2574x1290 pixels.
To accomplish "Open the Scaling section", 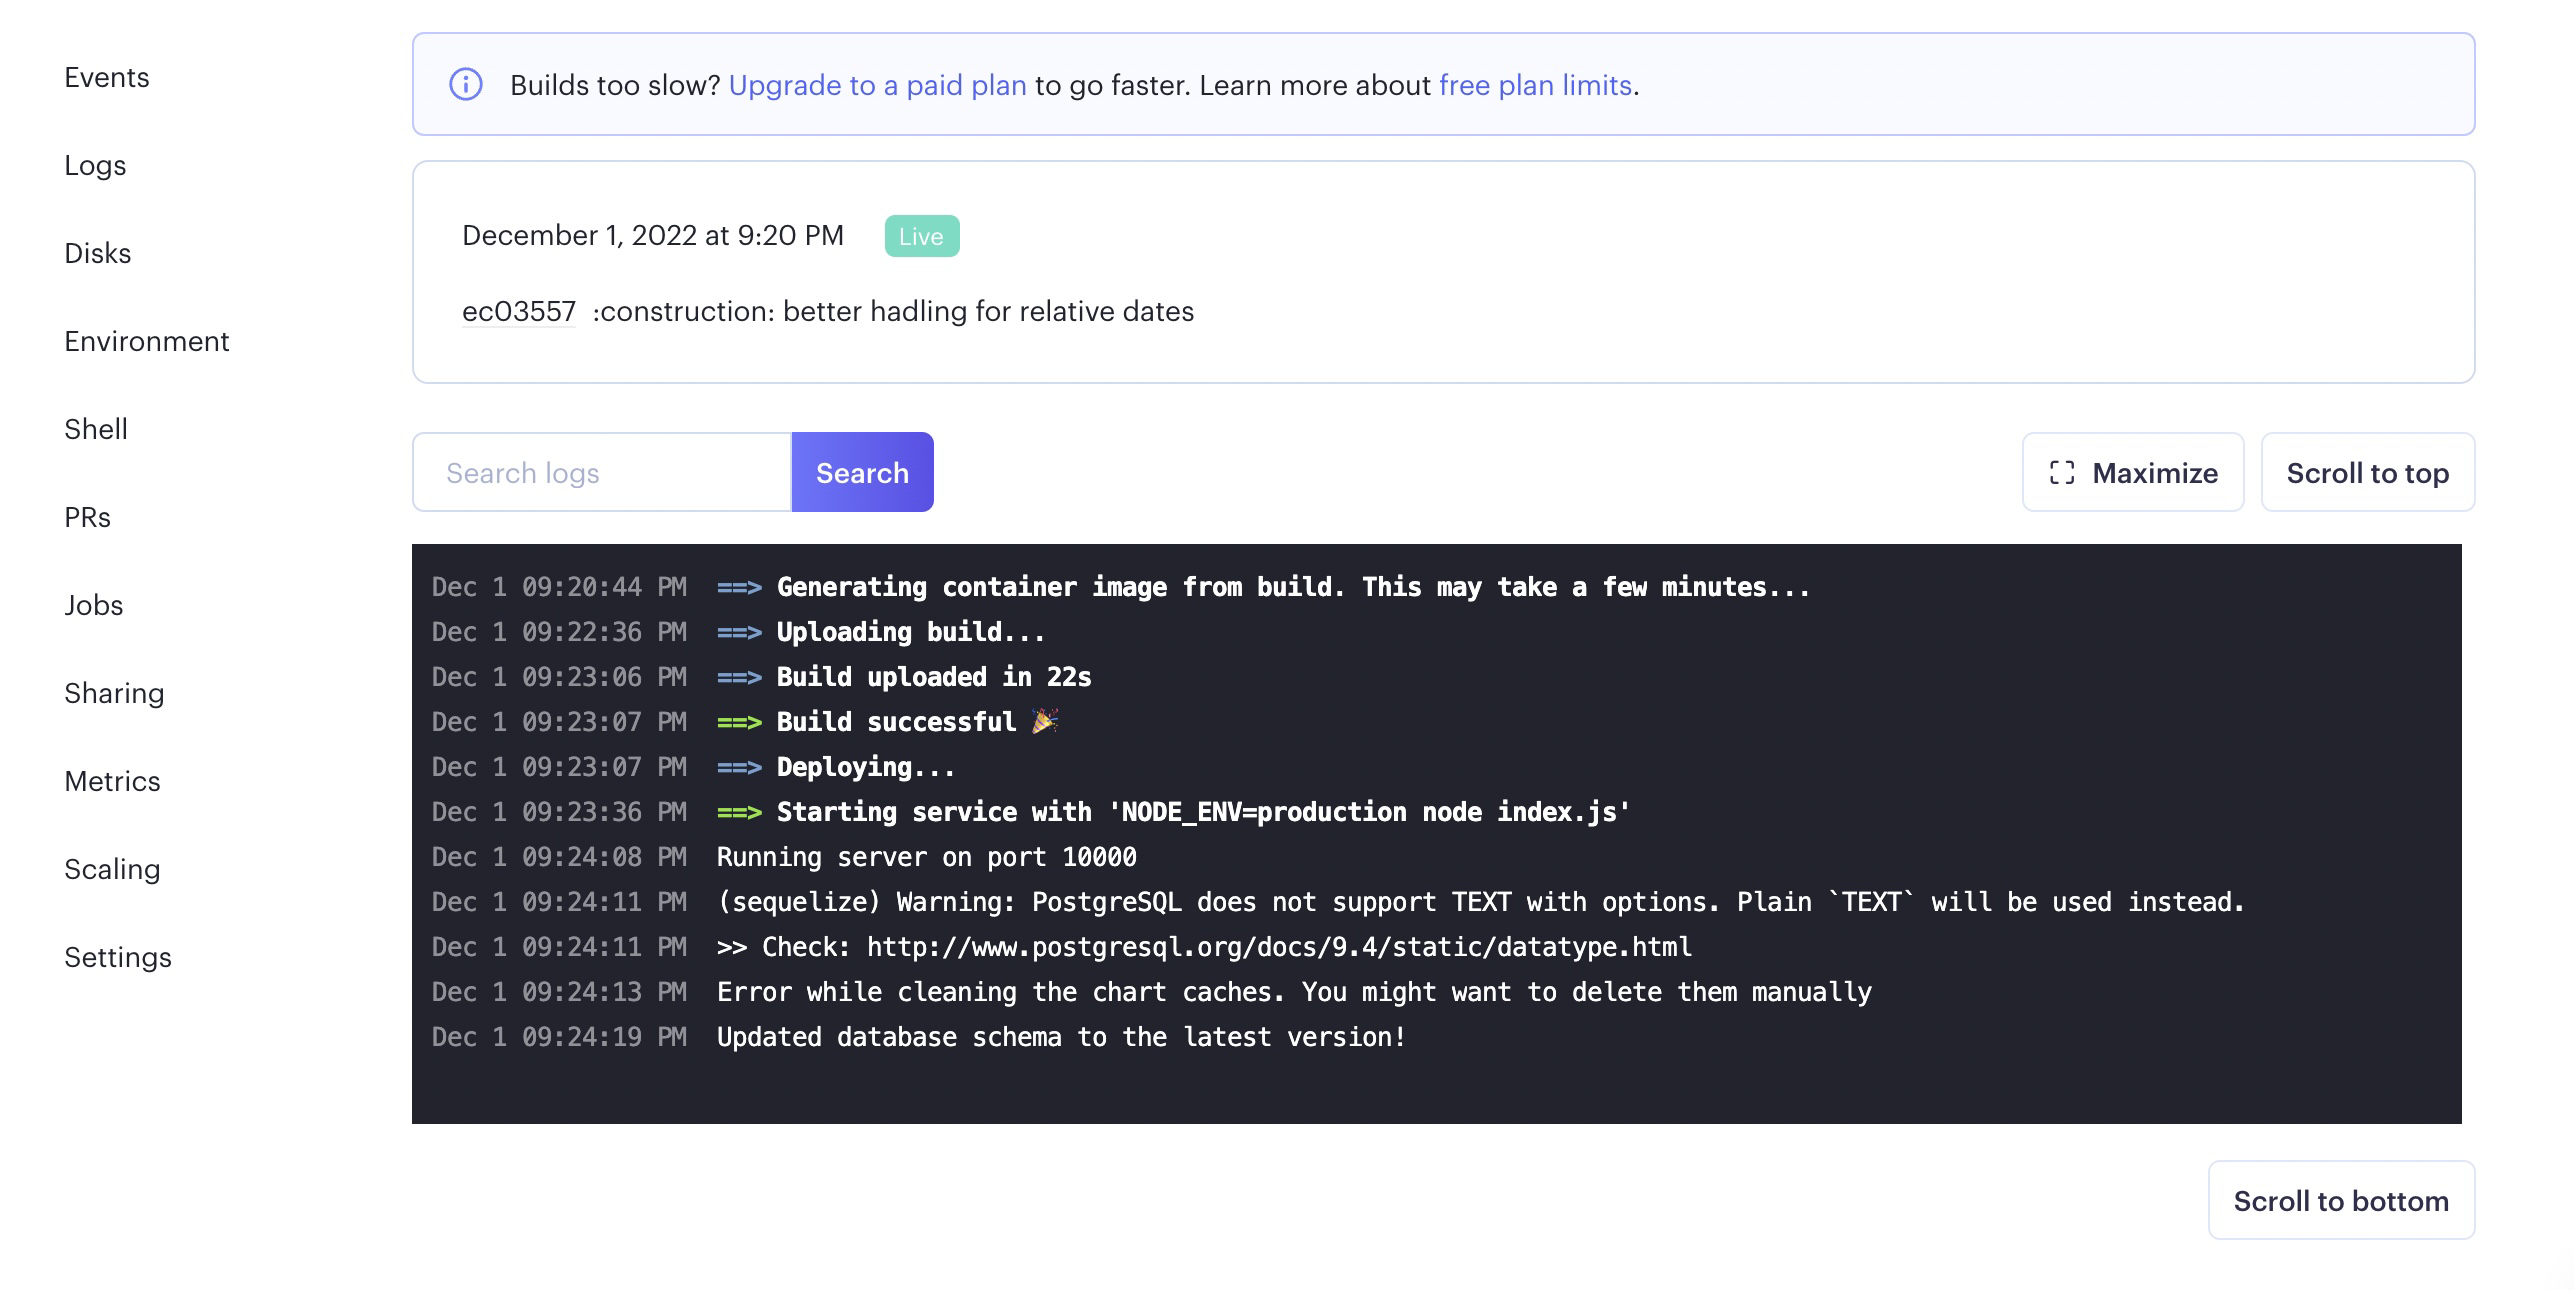I will pyautogui.click(x=111, y=869).
